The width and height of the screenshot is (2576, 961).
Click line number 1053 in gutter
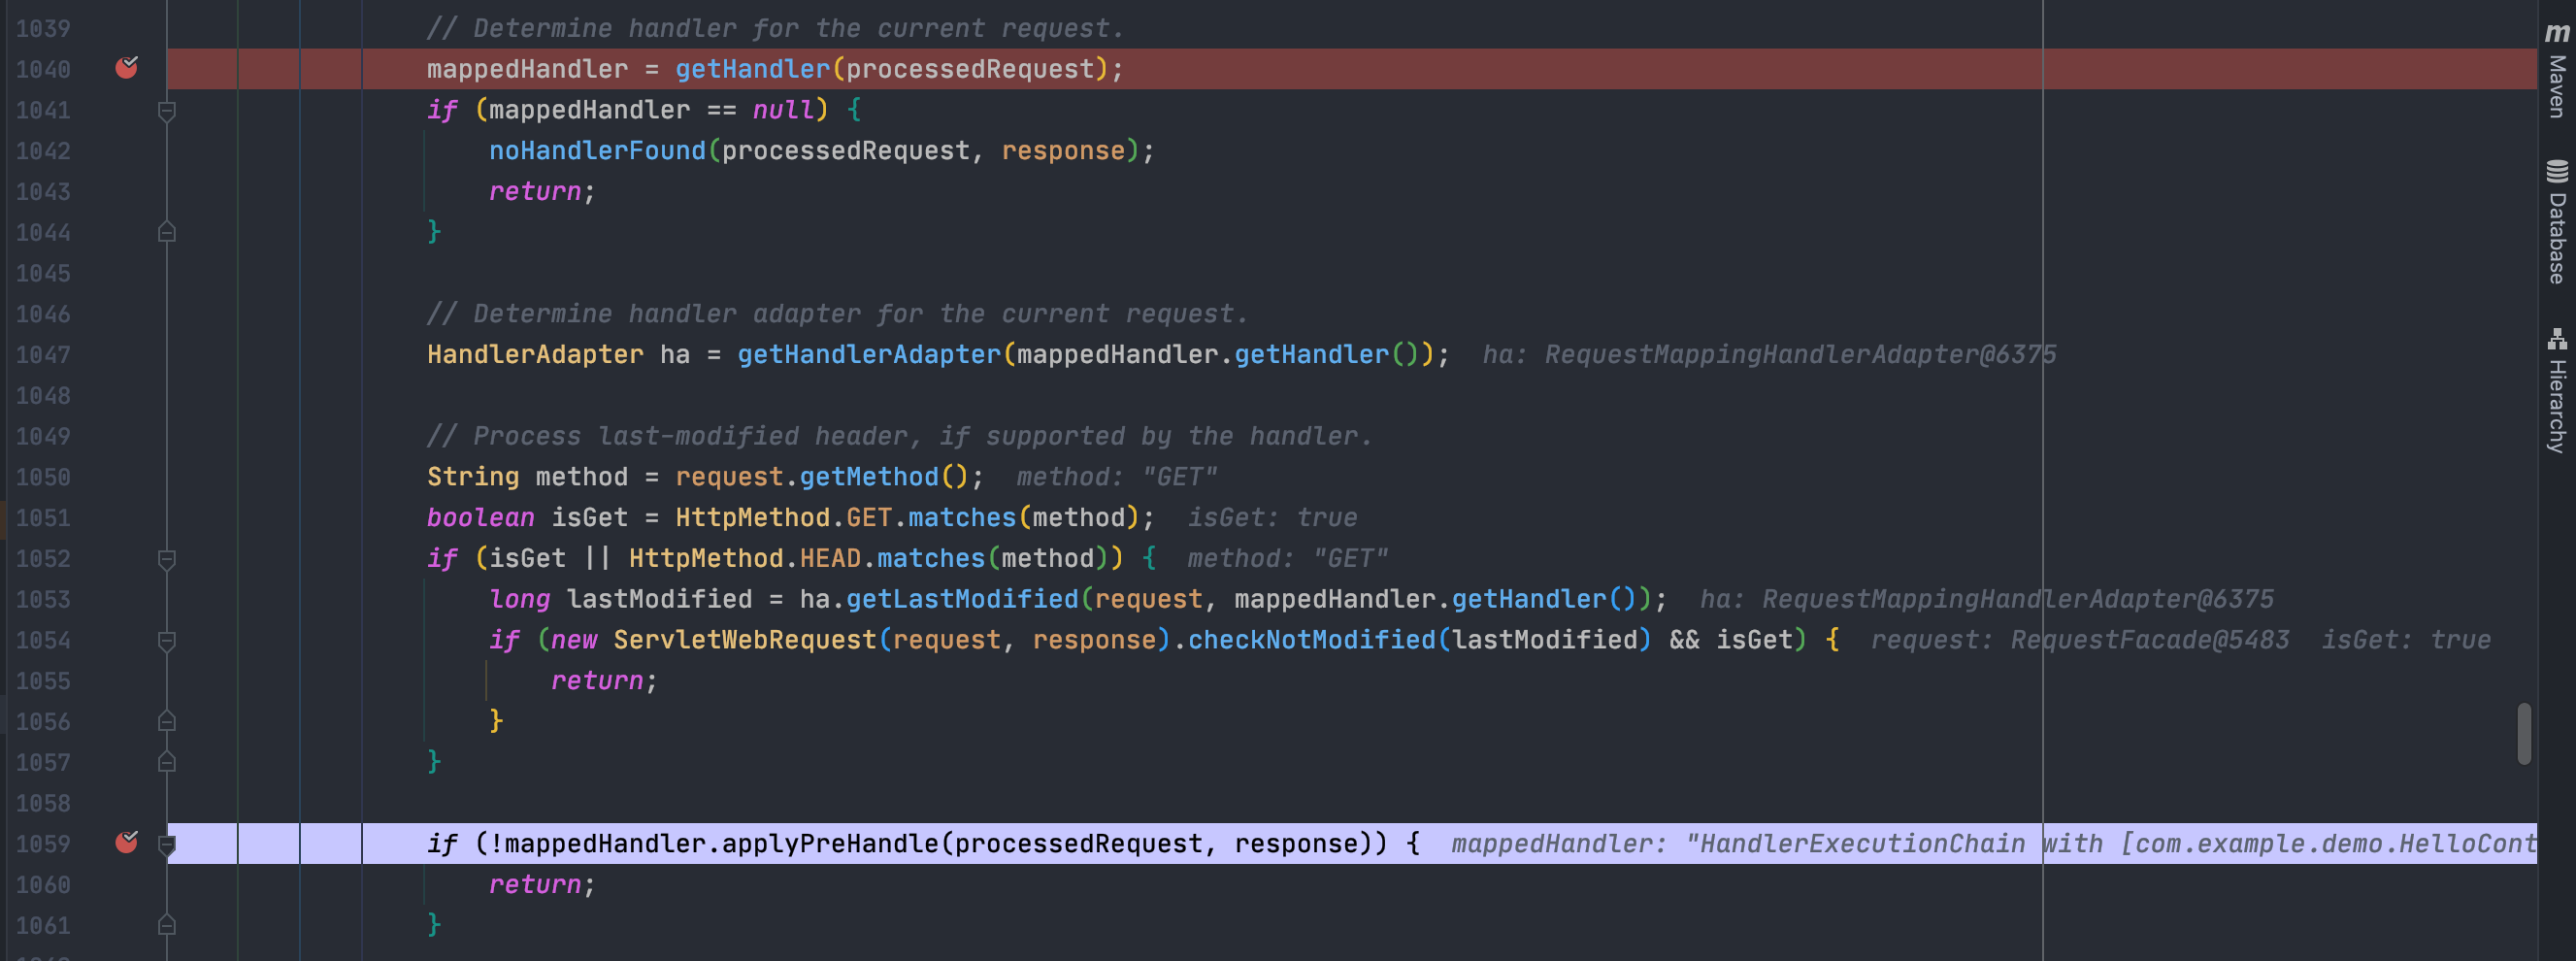pyautogui.click(x=43, y=599)
